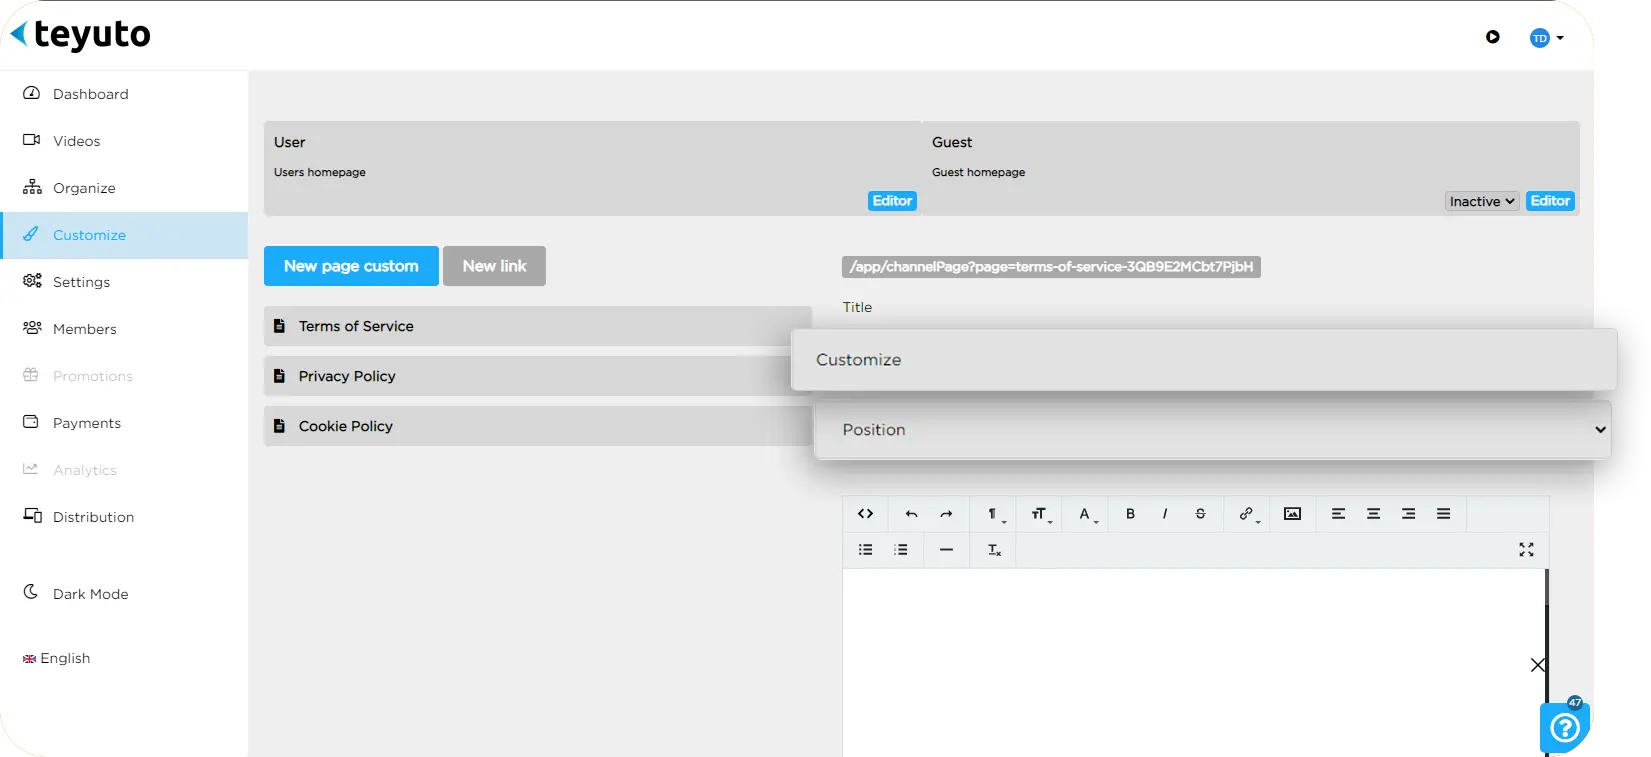Screen dimensions: 1651x757
Task: Center align the editor text
Action: pos(1373,514)
